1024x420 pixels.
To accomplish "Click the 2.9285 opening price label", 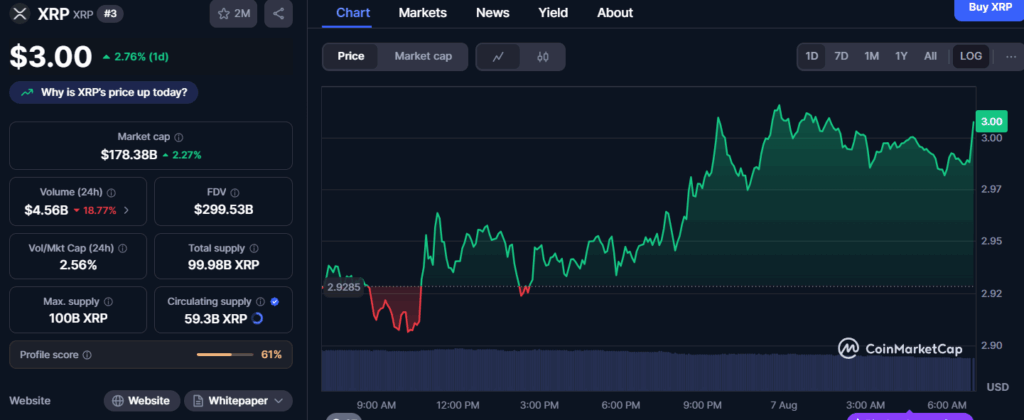I will 343,287.
